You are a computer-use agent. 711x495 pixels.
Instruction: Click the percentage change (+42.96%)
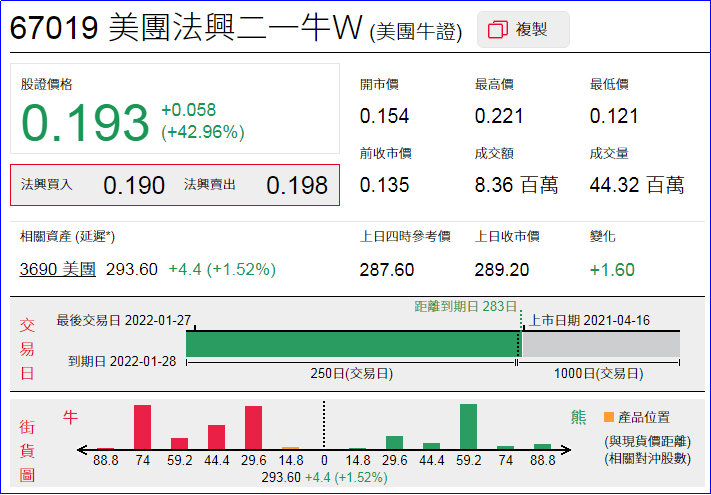pyautogui.click(x=203, y=132)
